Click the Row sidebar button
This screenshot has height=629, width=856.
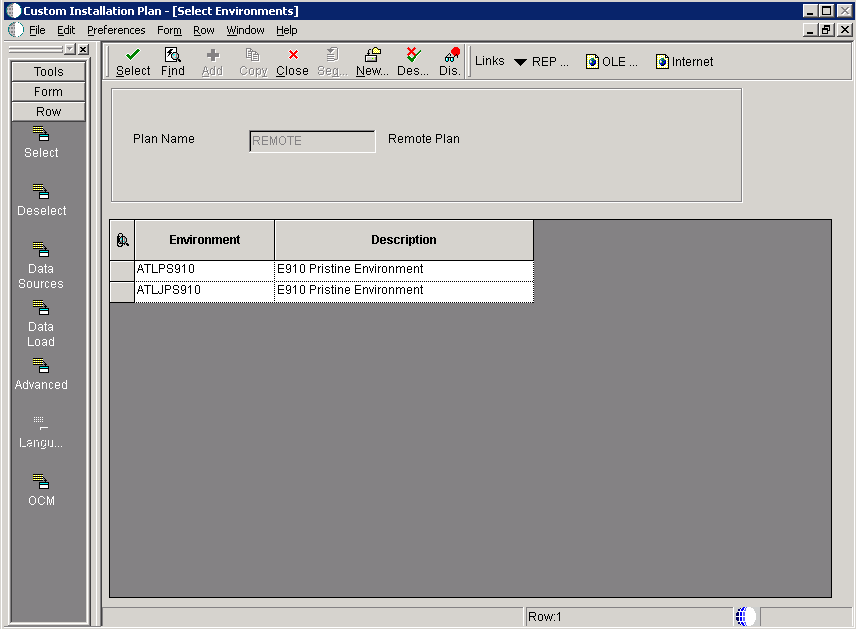(x=49, y=111)
